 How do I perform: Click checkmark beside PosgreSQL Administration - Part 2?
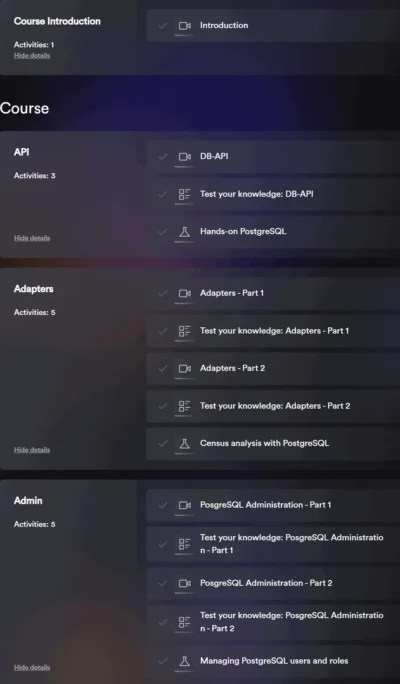tap(163, 583)
